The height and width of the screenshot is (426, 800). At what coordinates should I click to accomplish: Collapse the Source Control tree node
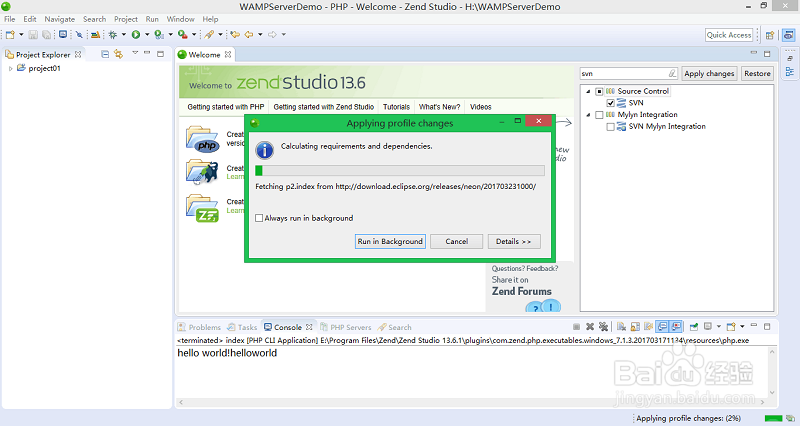click(588, 91)
